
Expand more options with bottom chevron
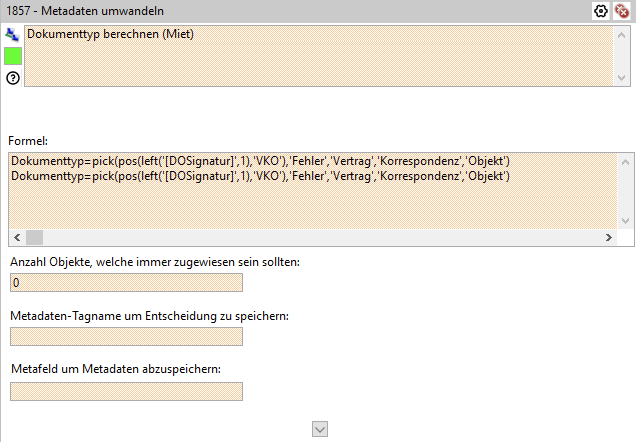(x=320, y=429)
